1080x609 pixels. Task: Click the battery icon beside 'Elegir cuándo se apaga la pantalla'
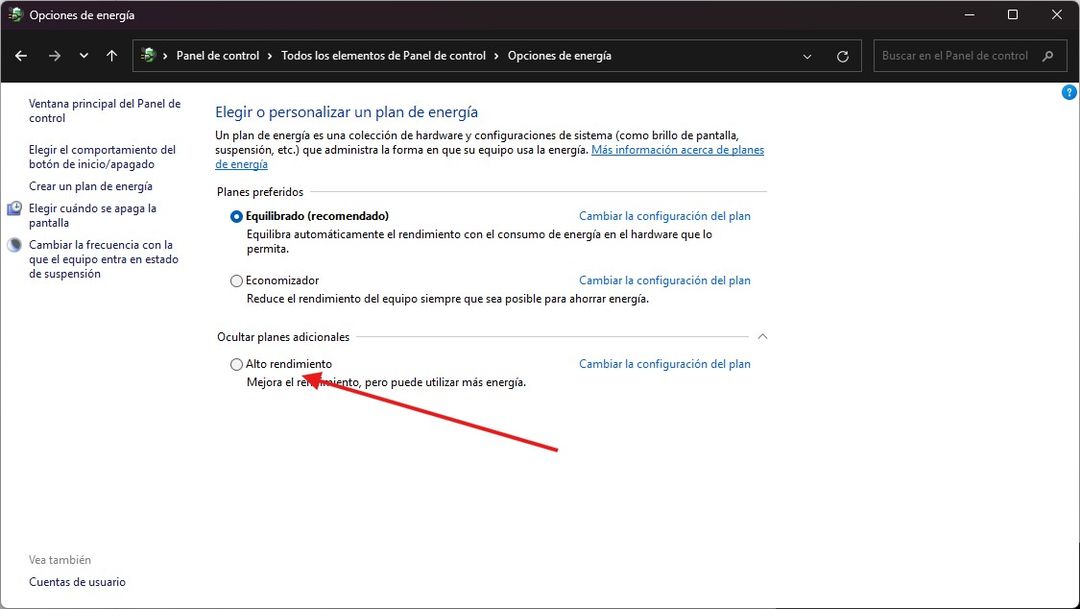[13, 209]
